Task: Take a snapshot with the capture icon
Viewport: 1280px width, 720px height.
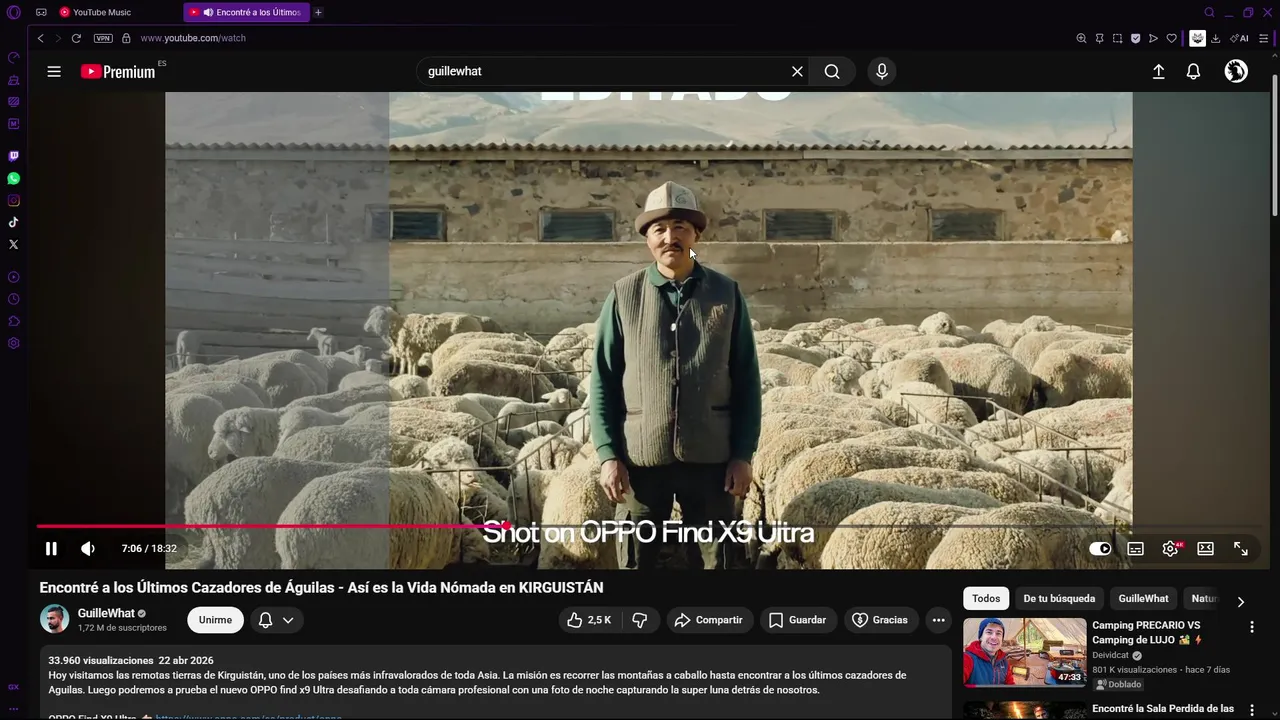Action: (x=1117, y=38)
